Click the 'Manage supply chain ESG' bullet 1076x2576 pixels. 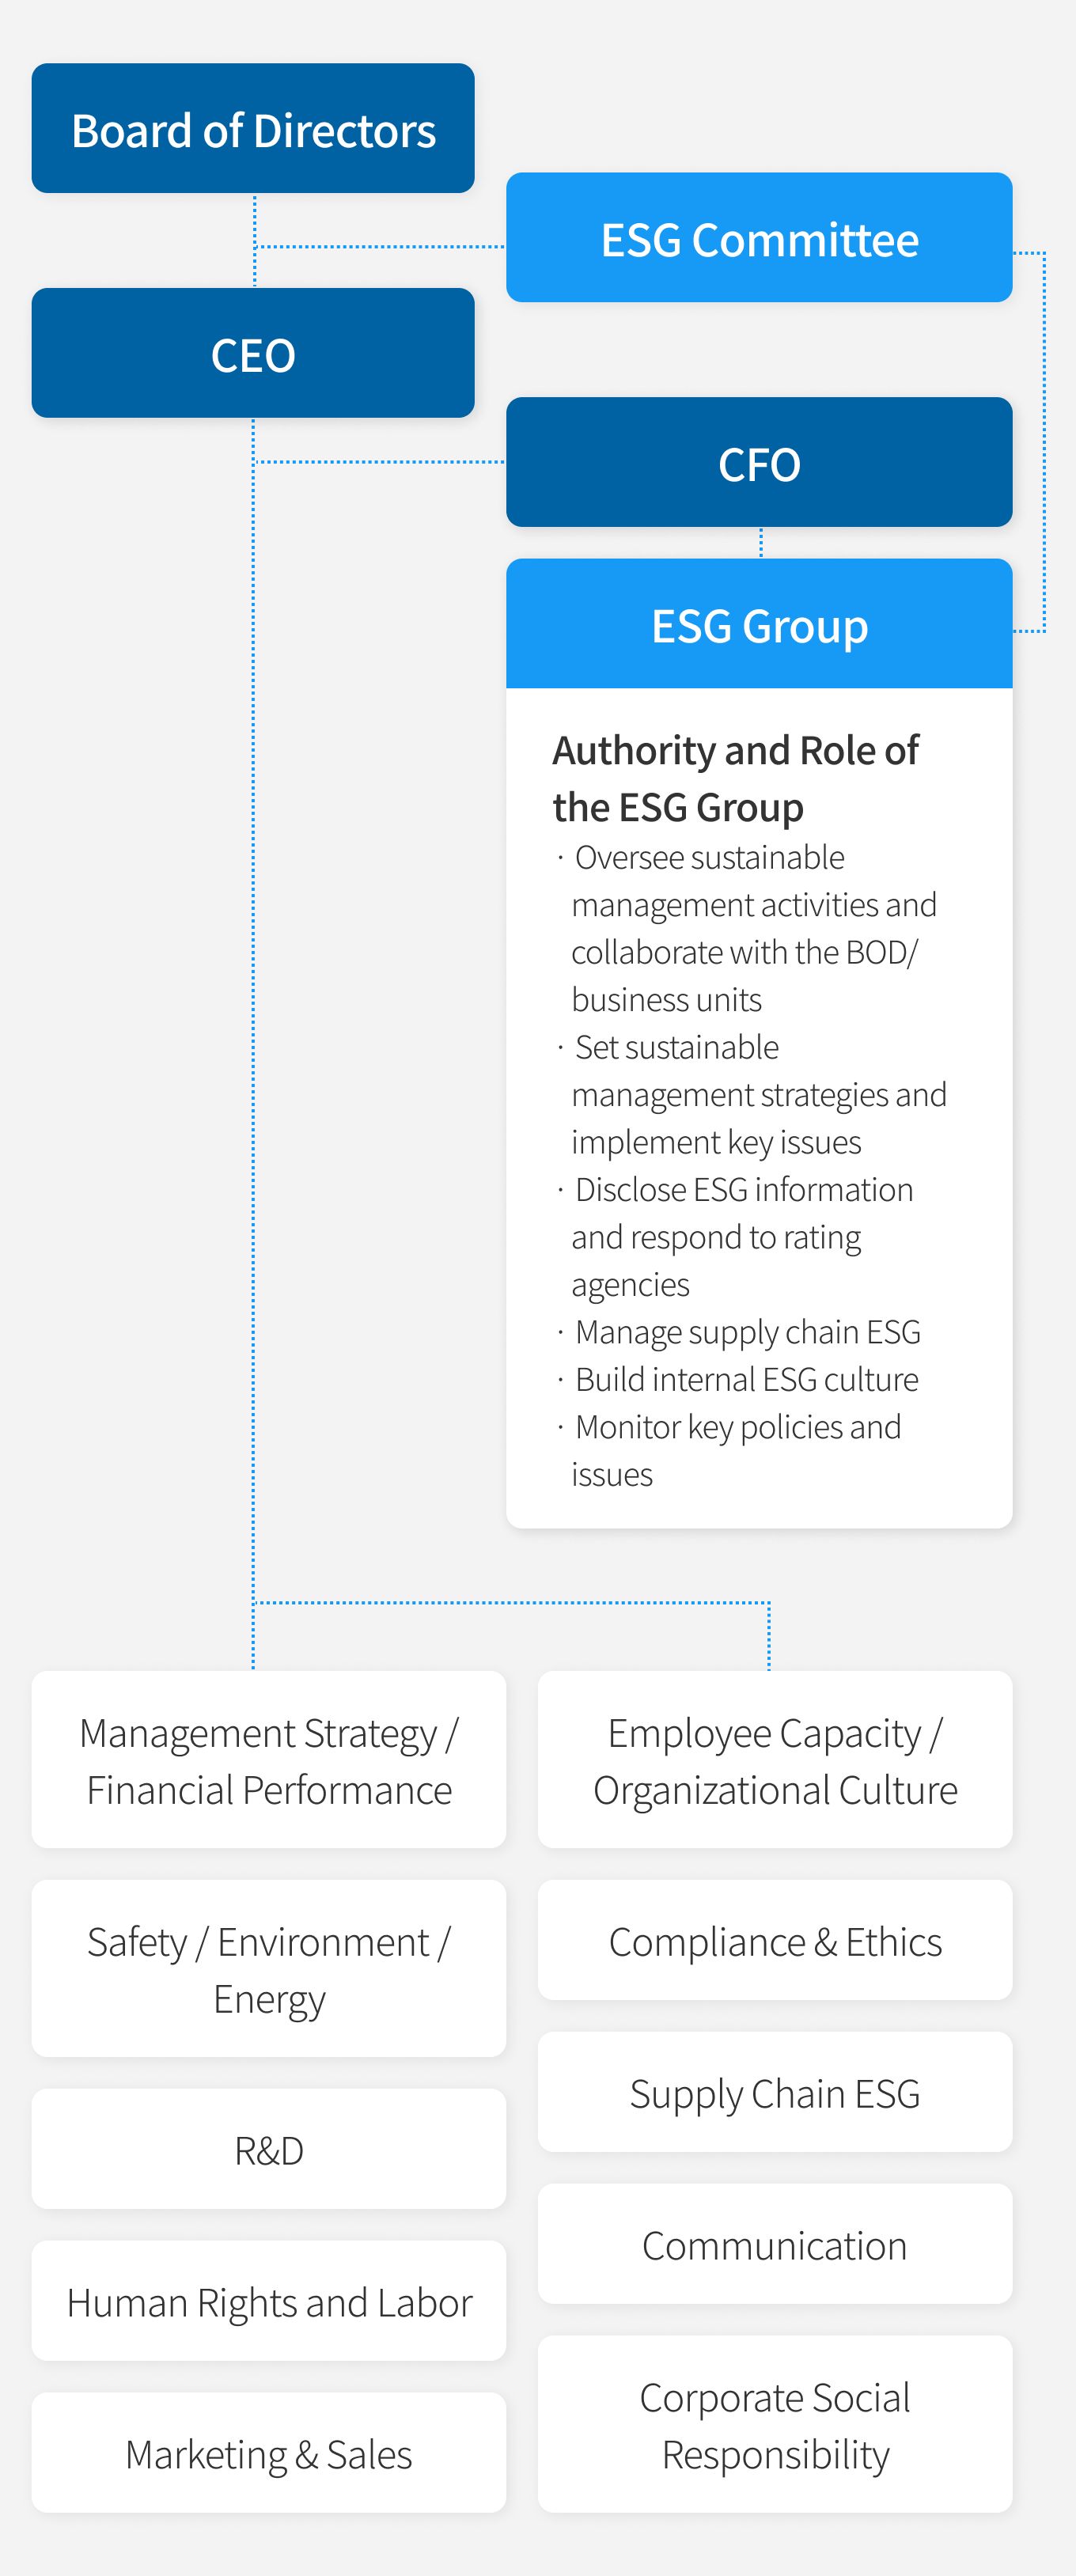[x=739, y=1332]
